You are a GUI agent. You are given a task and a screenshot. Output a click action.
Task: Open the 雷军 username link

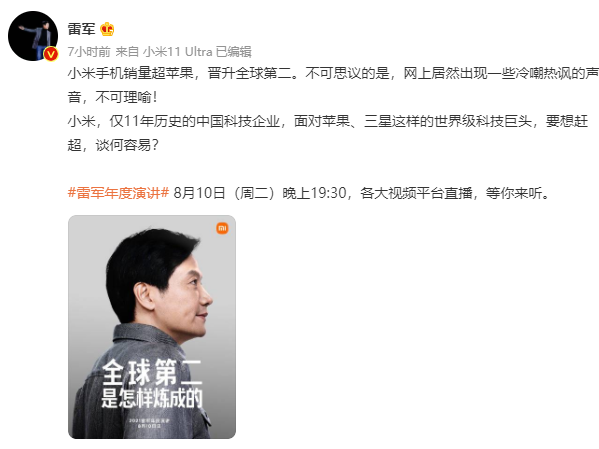click(x=81, y=29)
